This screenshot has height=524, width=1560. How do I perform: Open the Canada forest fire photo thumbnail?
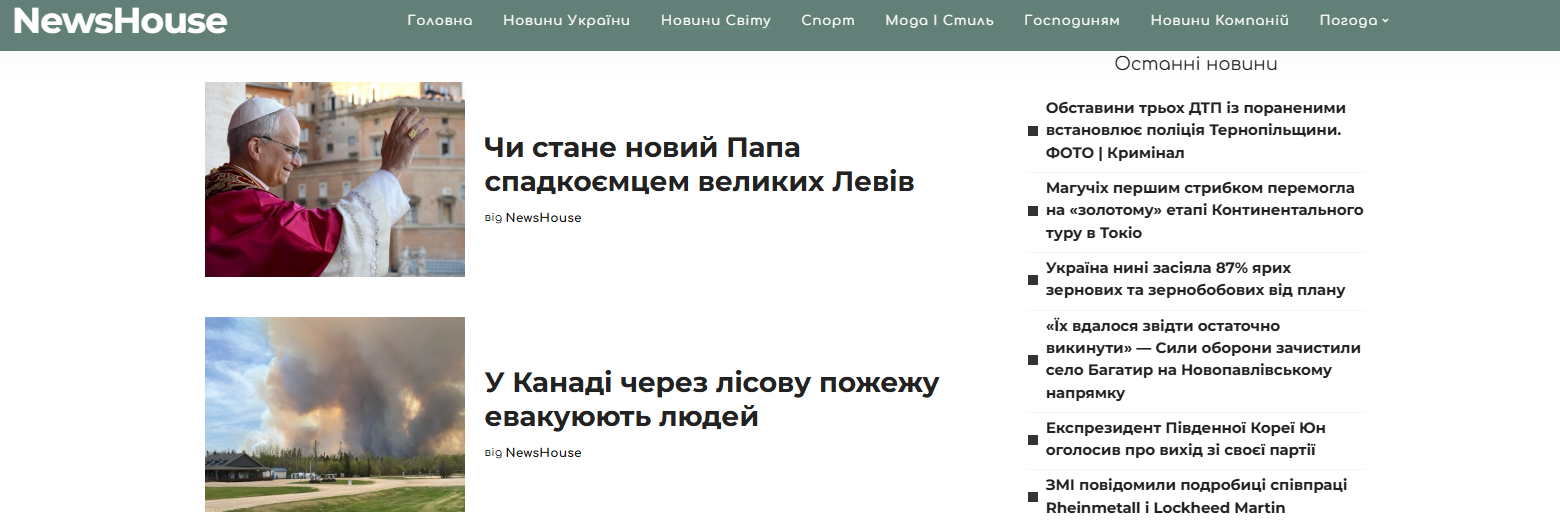point(335,414)
